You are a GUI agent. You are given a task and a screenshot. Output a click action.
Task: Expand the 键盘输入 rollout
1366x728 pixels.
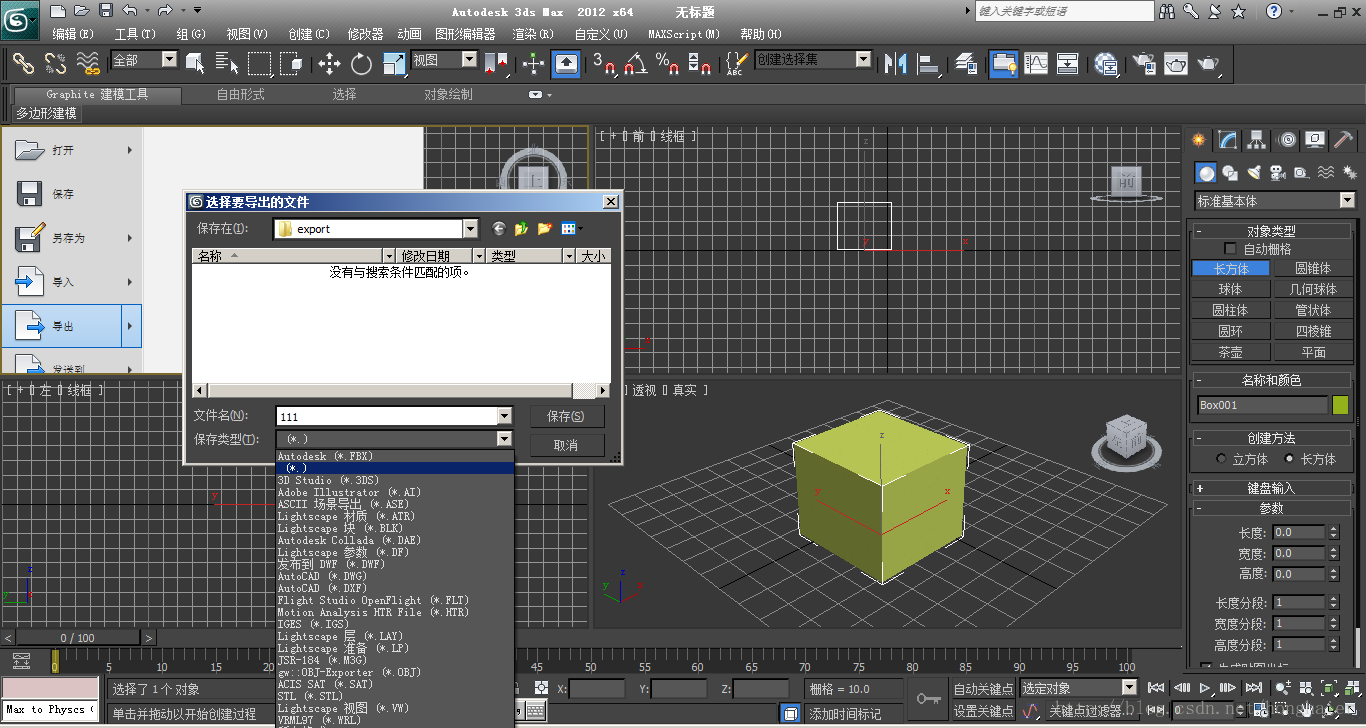[1271, 488]
